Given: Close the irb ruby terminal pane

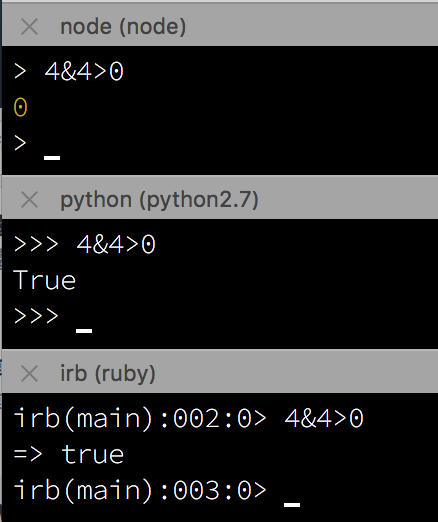Looking at the screenshot, I should click(29, 373).
